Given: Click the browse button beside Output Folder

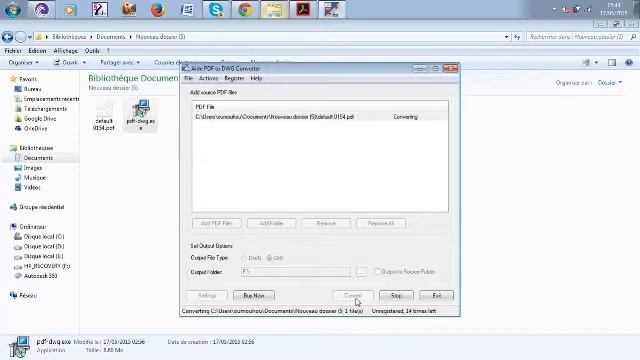Looking at the screenshot, I should tap(361, 271).
